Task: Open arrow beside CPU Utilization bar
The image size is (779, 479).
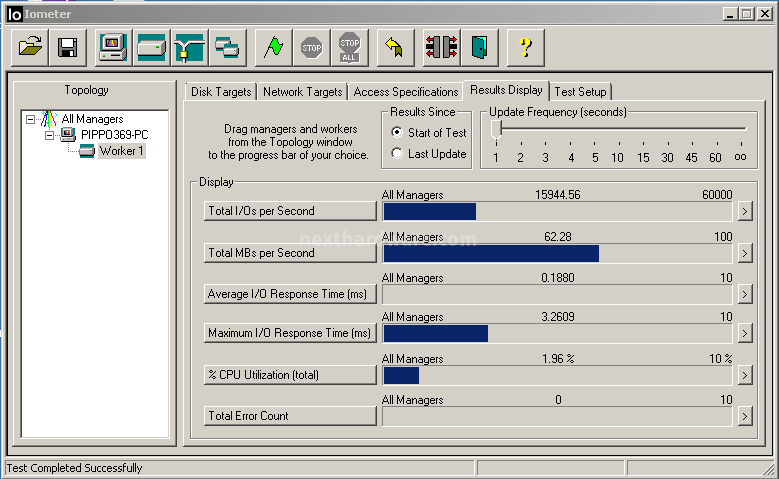Action: tap(744, 376)
